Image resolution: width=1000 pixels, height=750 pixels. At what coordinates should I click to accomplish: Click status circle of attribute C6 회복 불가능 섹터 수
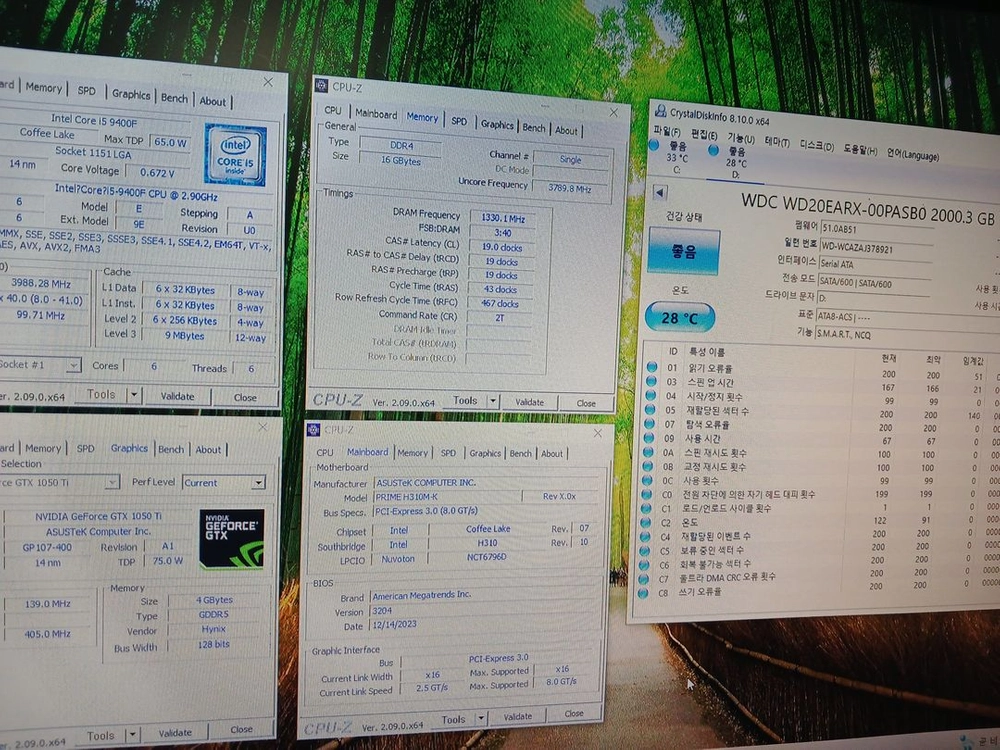(x=645, y=564)
